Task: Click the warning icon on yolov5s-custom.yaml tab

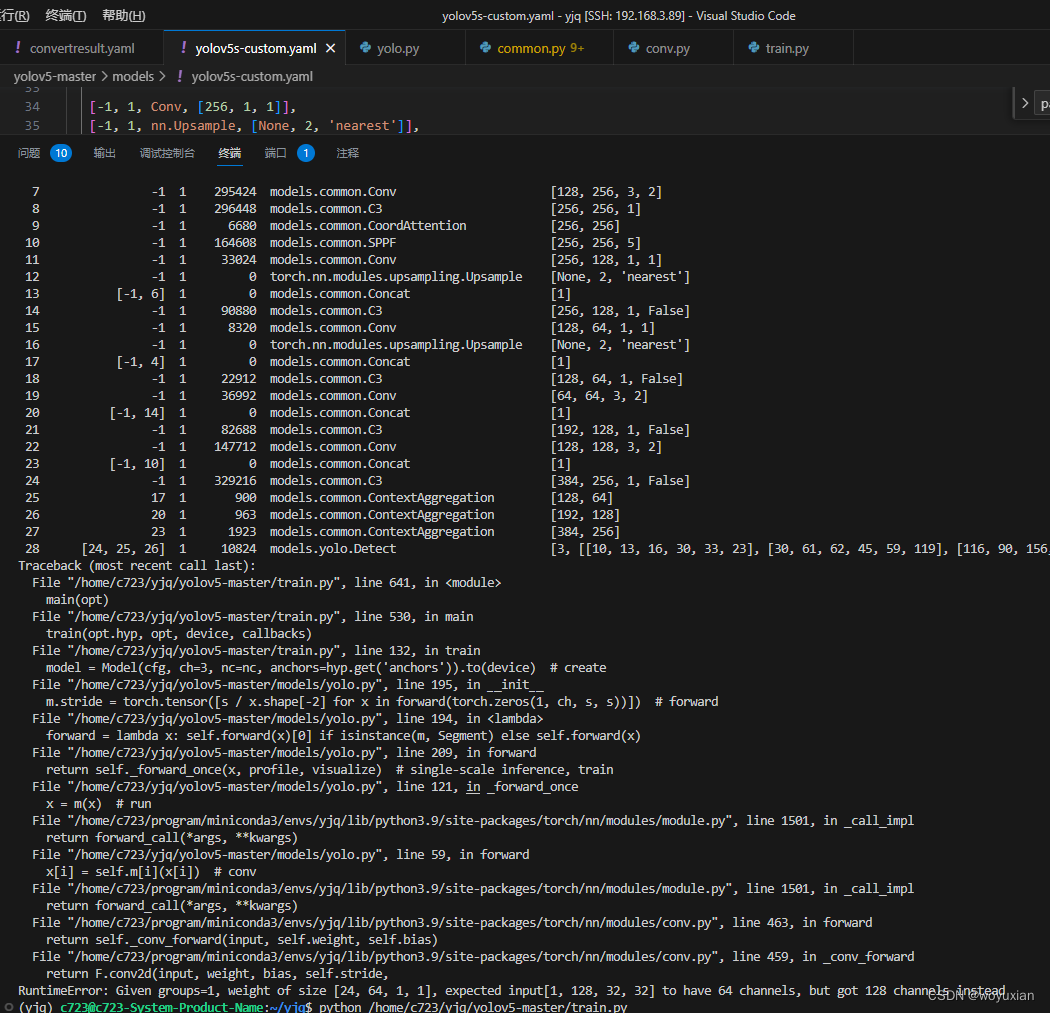Action: 183,46
